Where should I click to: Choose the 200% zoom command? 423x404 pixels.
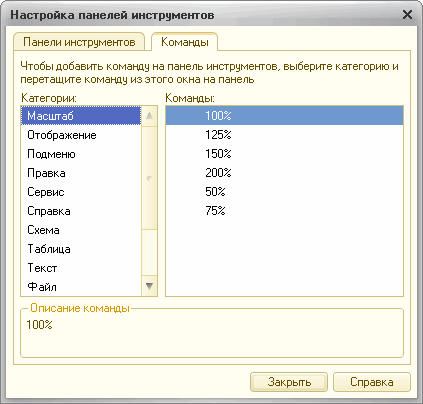[284, 173]
